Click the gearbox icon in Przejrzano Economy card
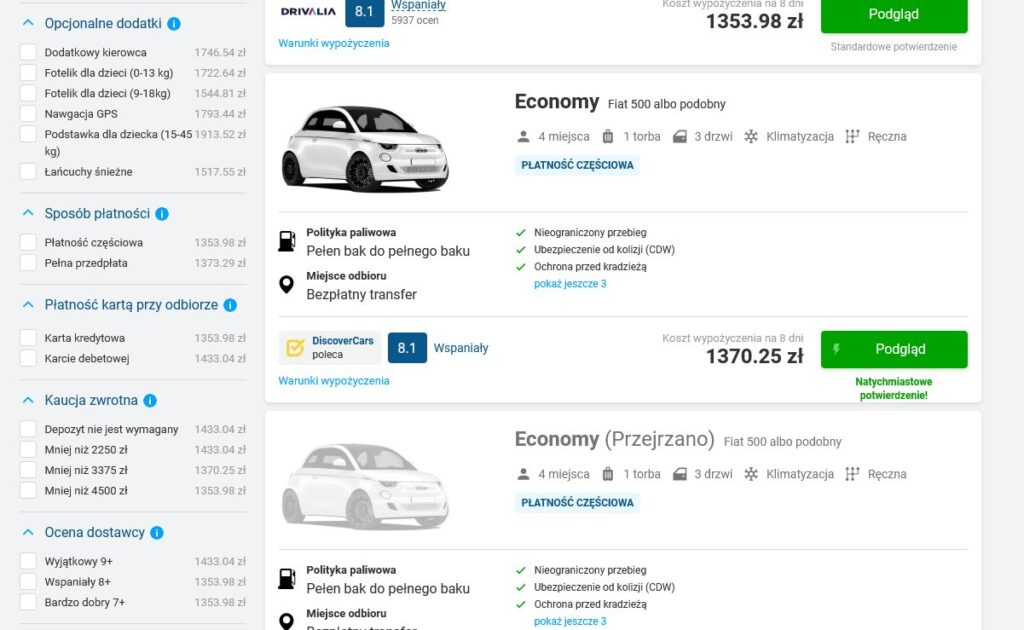The height and width of the screenshot is (630, 1024). [x=852, y=474]
